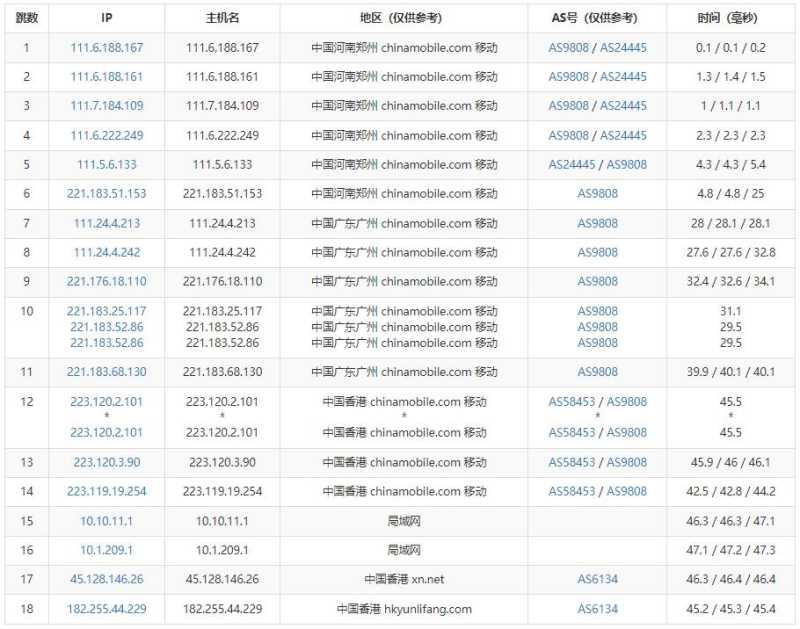
Task: Select region text 中国香港 xn.net
Action: (404, 579)
